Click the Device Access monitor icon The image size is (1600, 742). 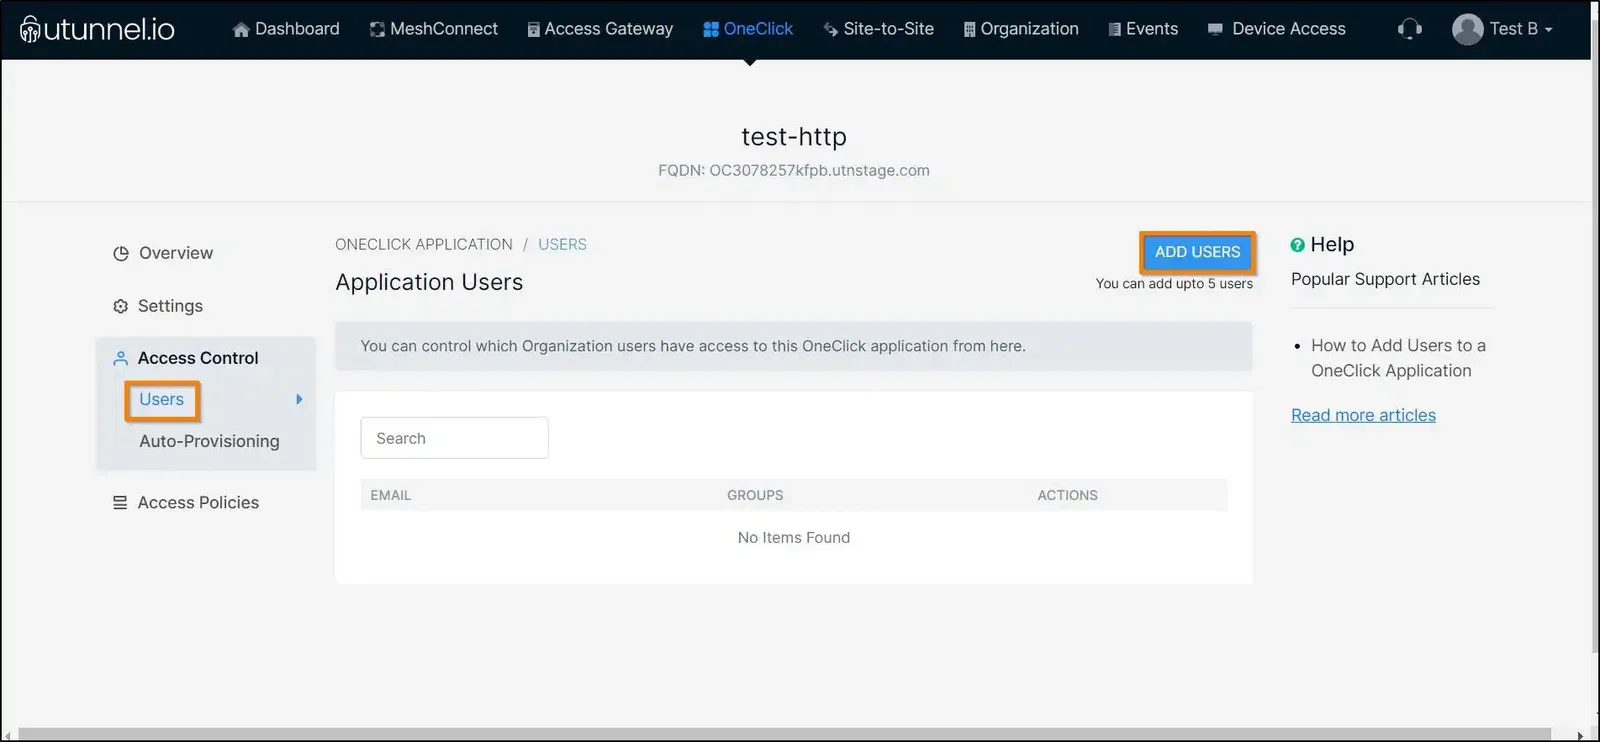(x=1215, y=29)
